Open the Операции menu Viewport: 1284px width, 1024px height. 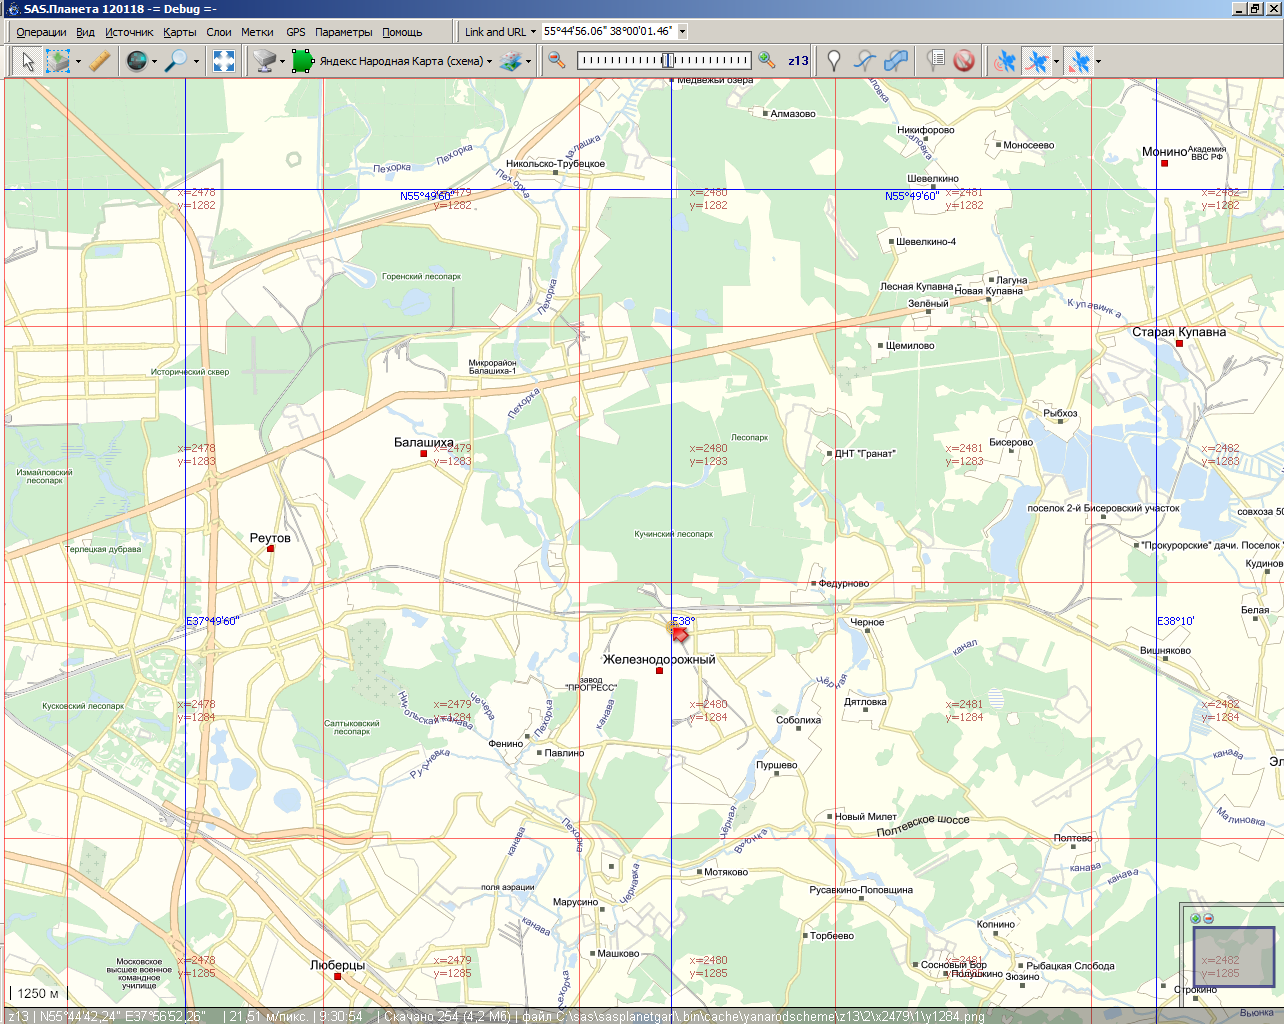coord(41,32)
